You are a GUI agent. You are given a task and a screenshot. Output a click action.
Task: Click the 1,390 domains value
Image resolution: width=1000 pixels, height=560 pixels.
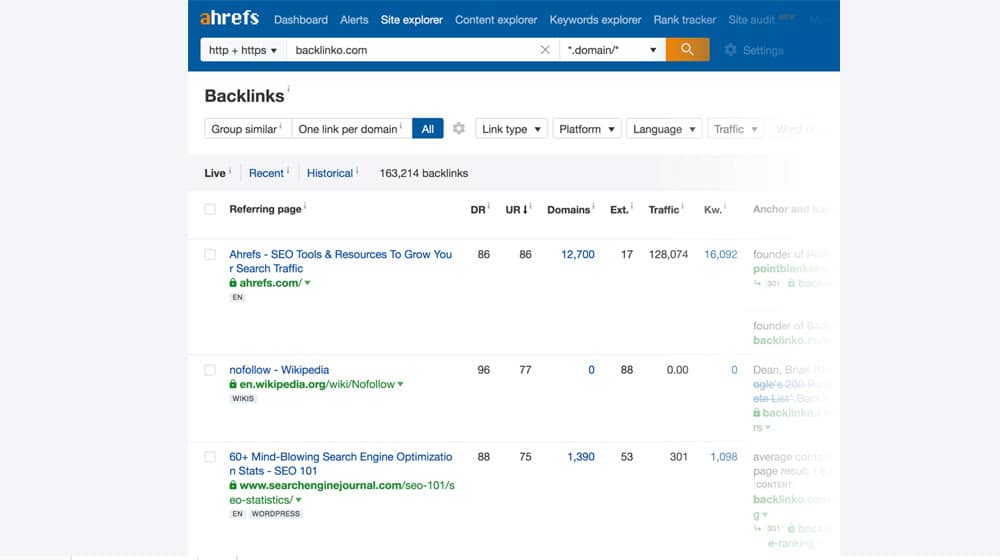click(580, 457)
